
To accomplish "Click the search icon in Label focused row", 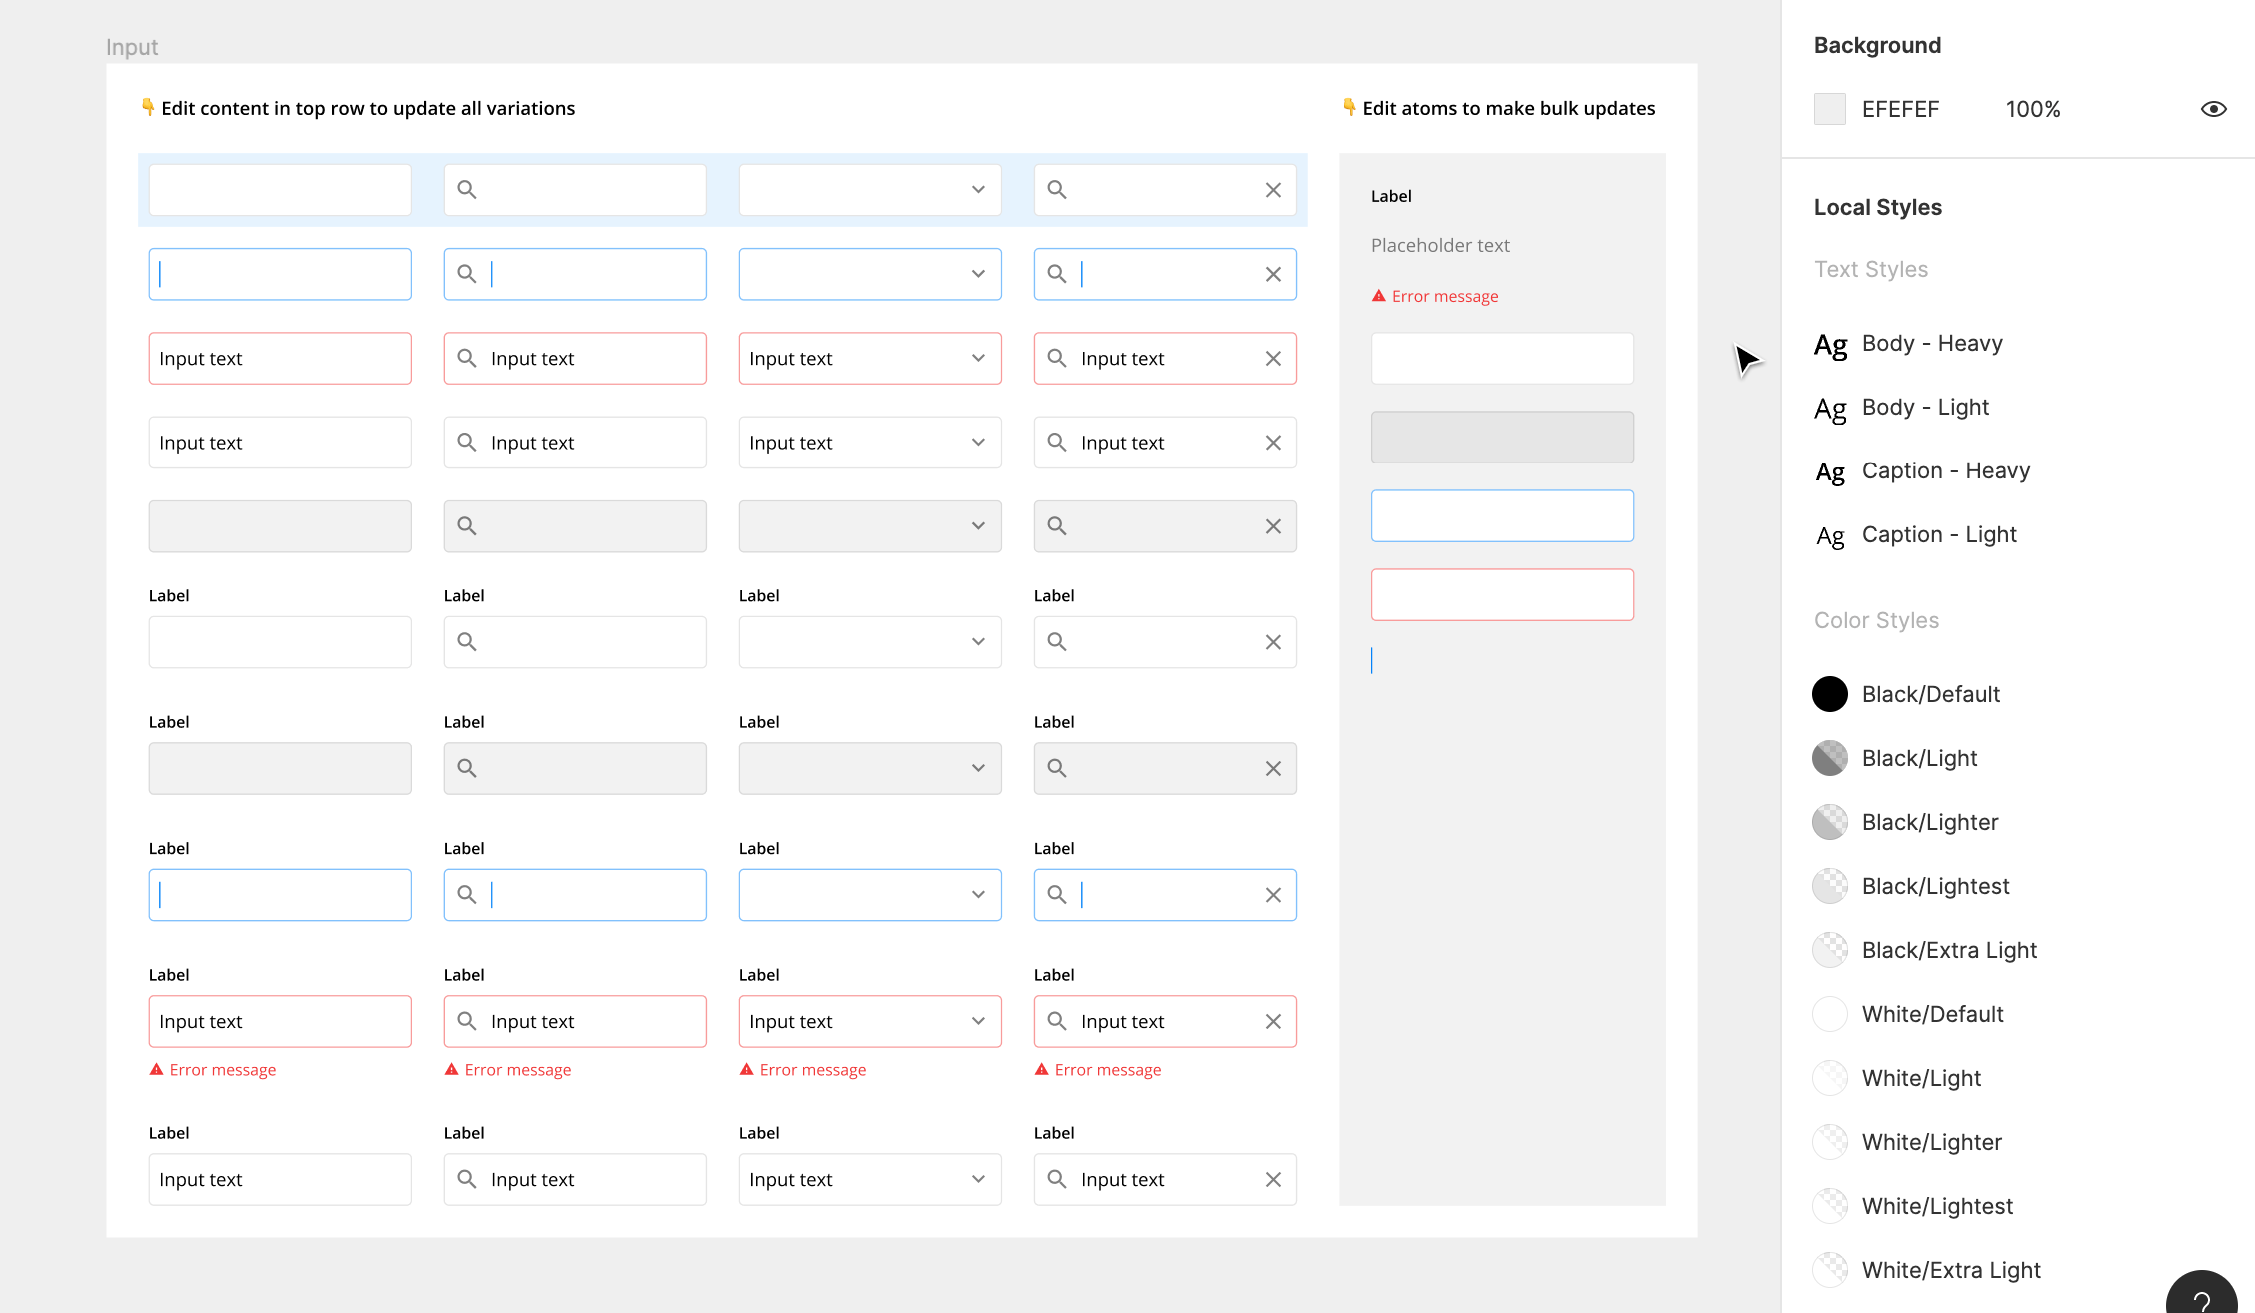I will click(464, 894).
